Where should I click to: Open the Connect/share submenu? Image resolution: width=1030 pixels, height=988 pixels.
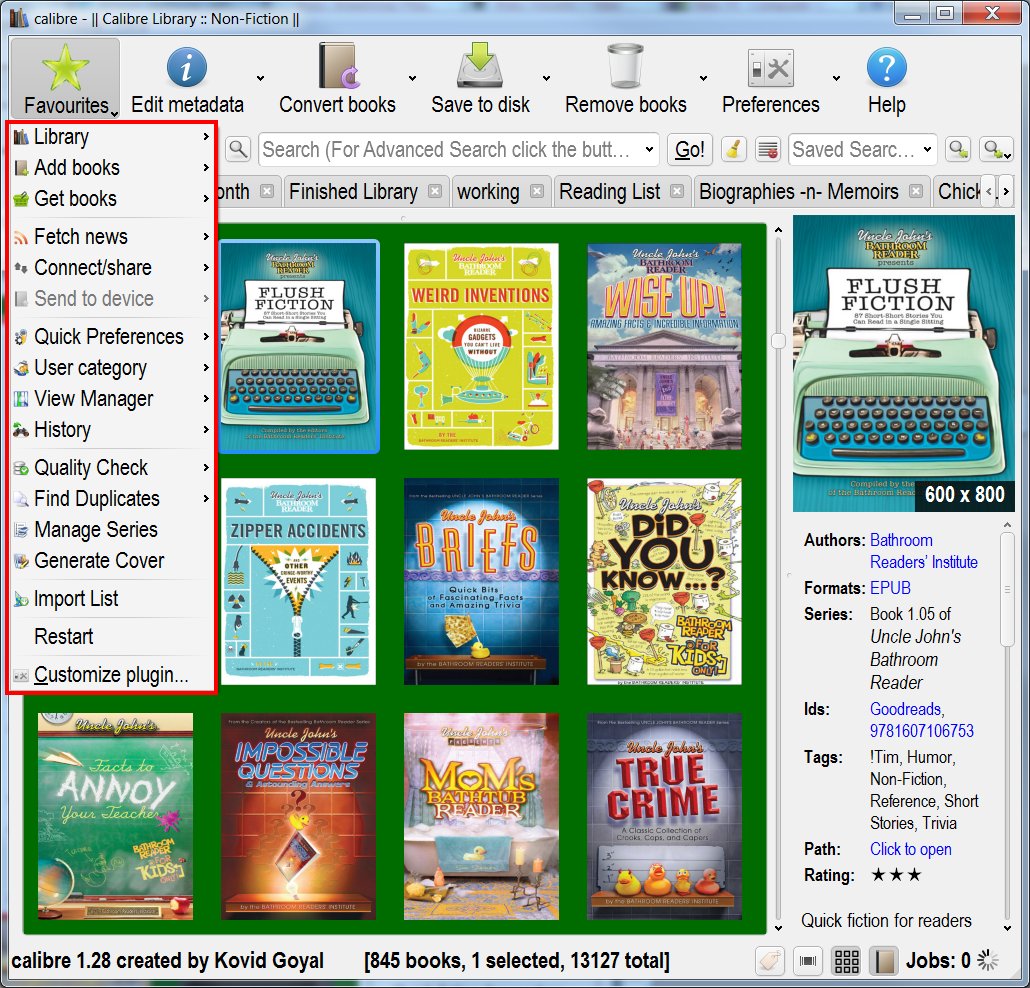pyautogui.click(x=112, y=267)
